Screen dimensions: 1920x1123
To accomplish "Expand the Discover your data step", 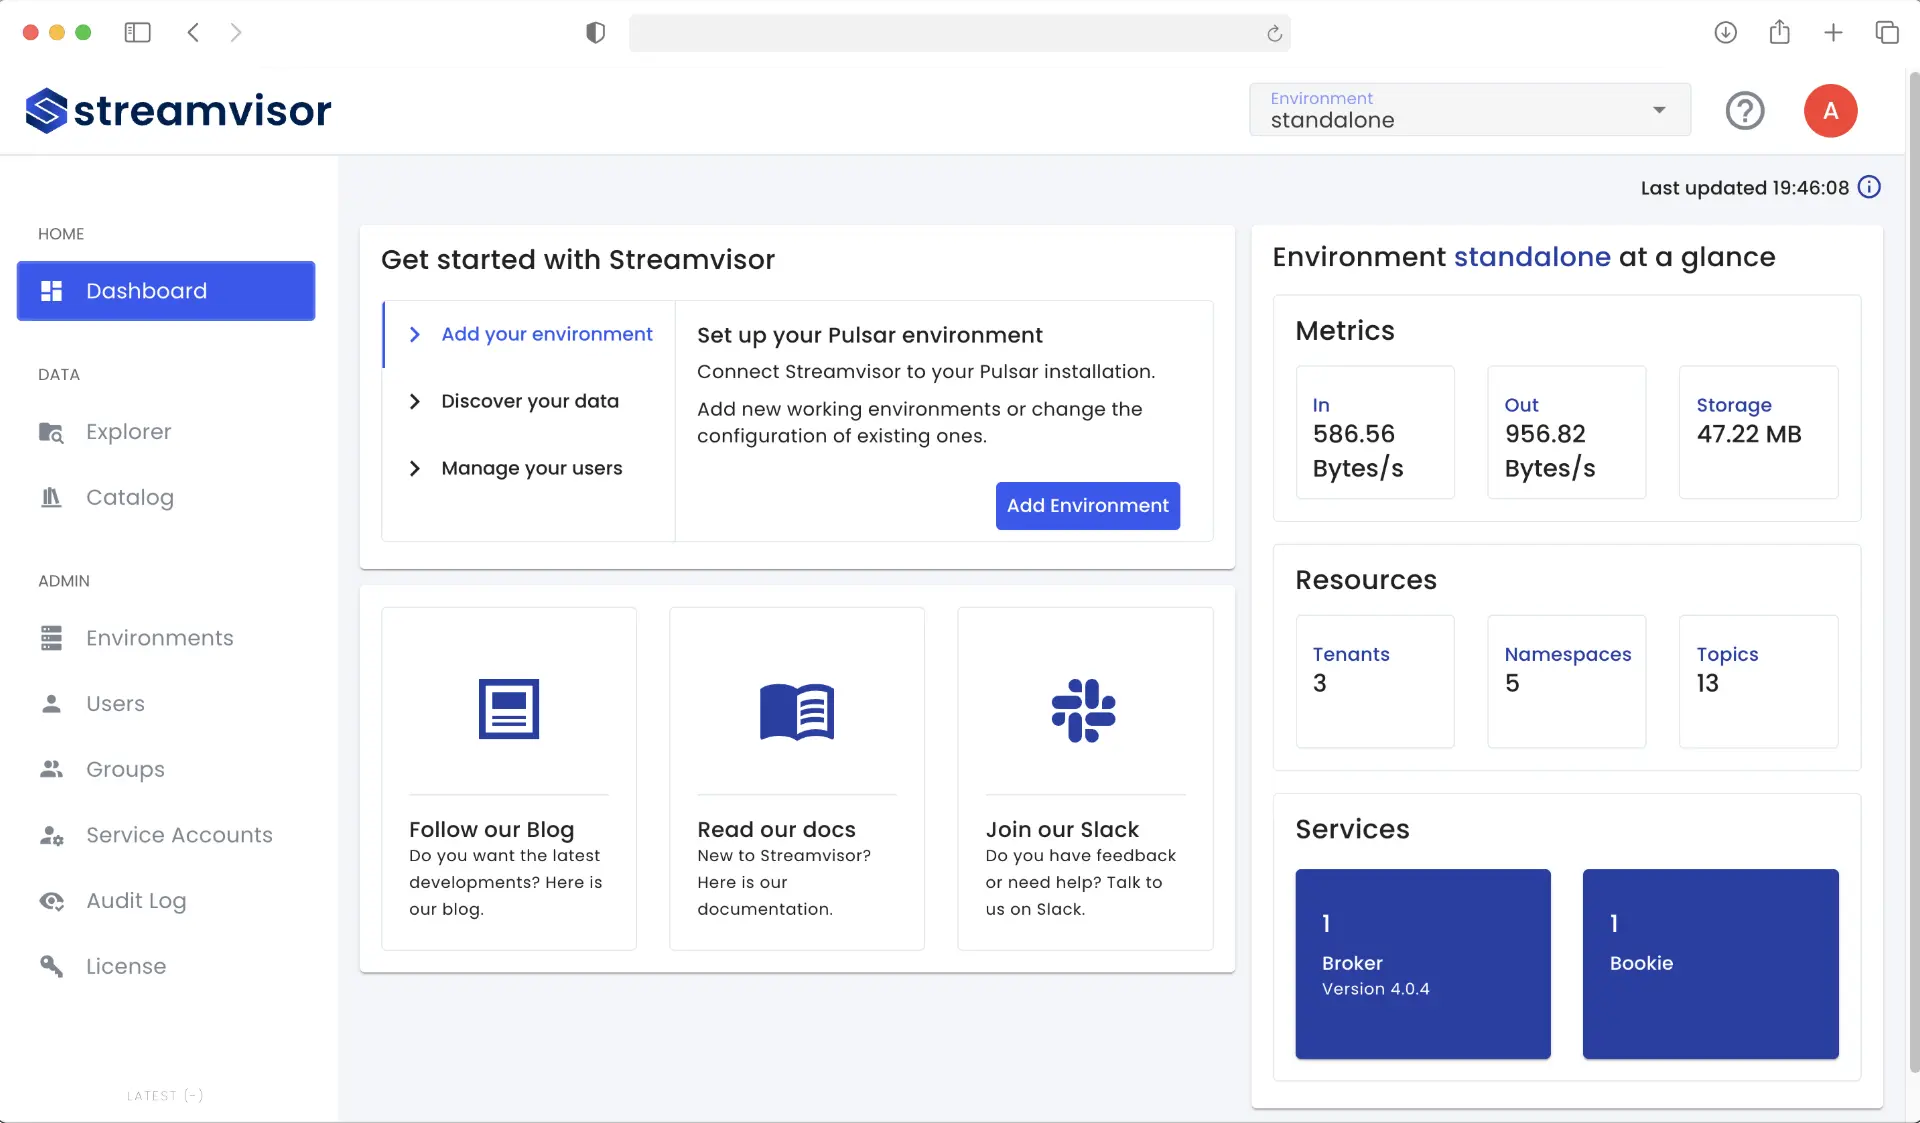I will coord(529,401).
